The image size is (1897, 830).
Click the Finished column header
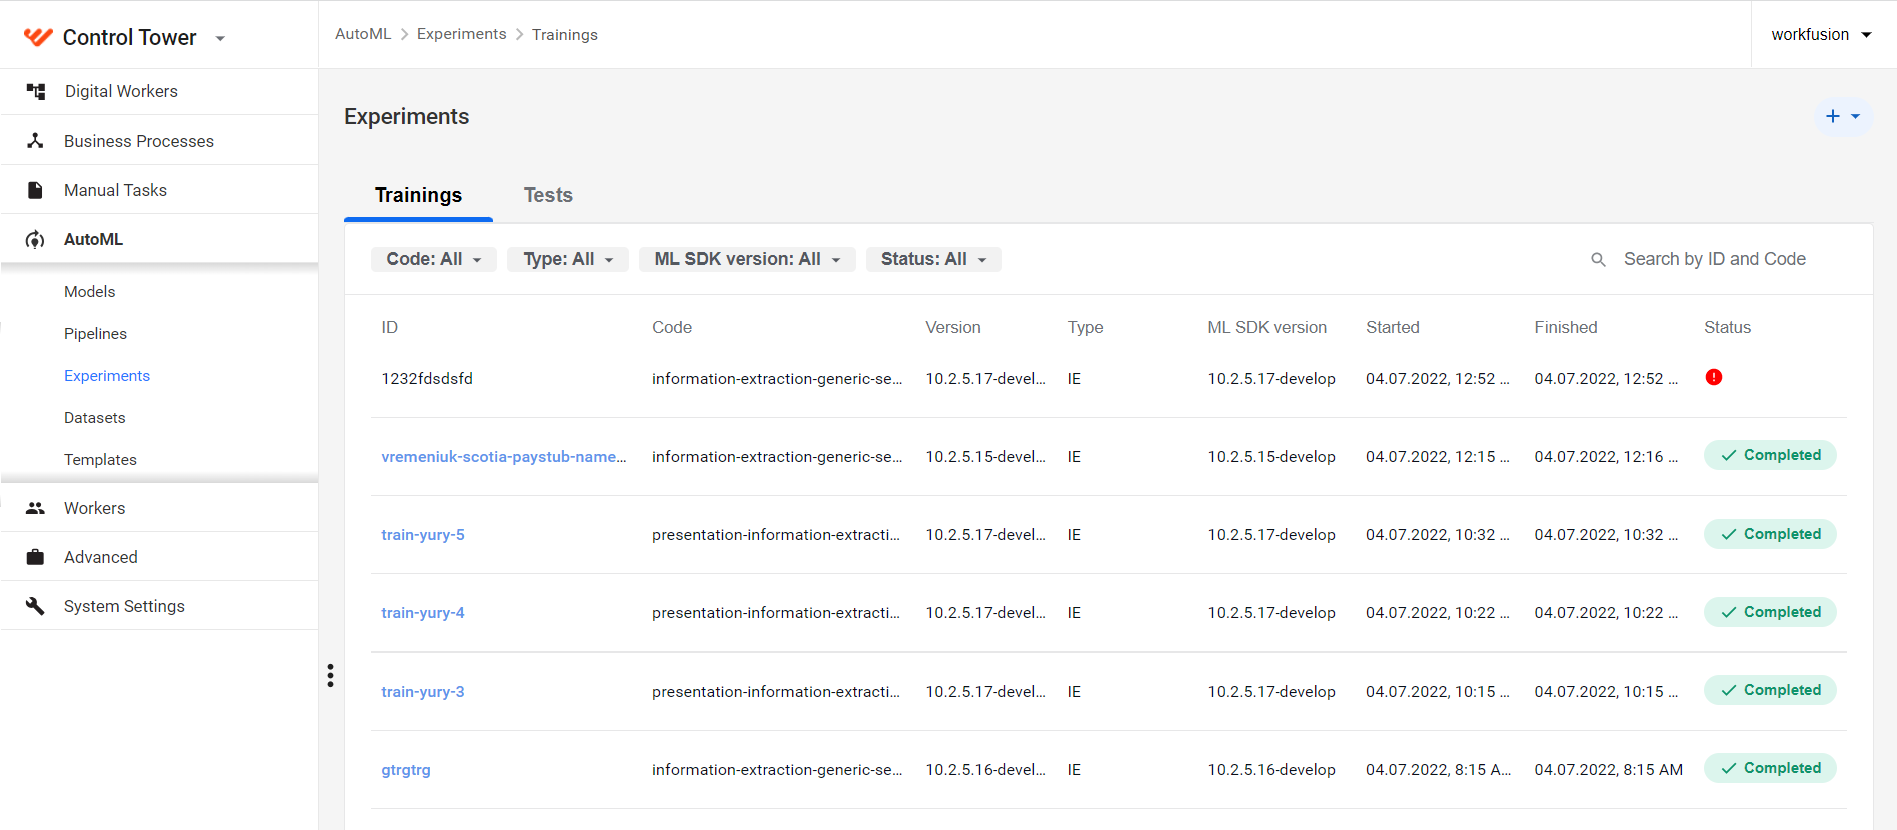(1566, 327)
